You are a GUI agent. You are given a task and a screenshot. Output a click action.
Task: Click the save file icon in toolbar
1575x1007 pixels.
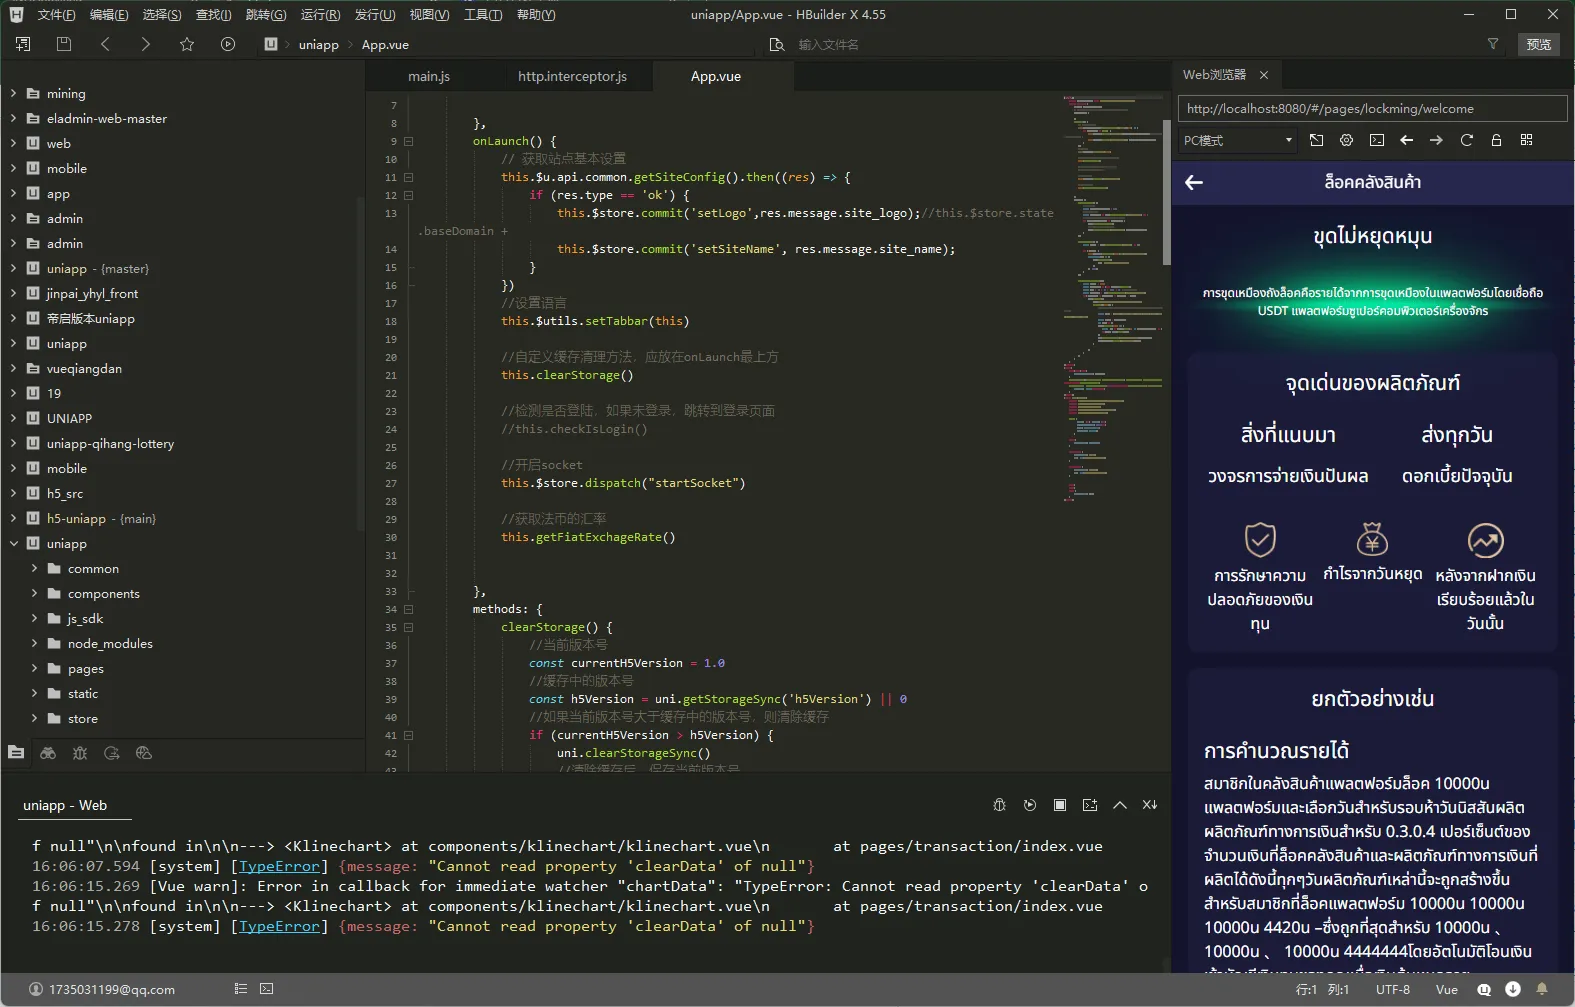[x=64, y=44]
